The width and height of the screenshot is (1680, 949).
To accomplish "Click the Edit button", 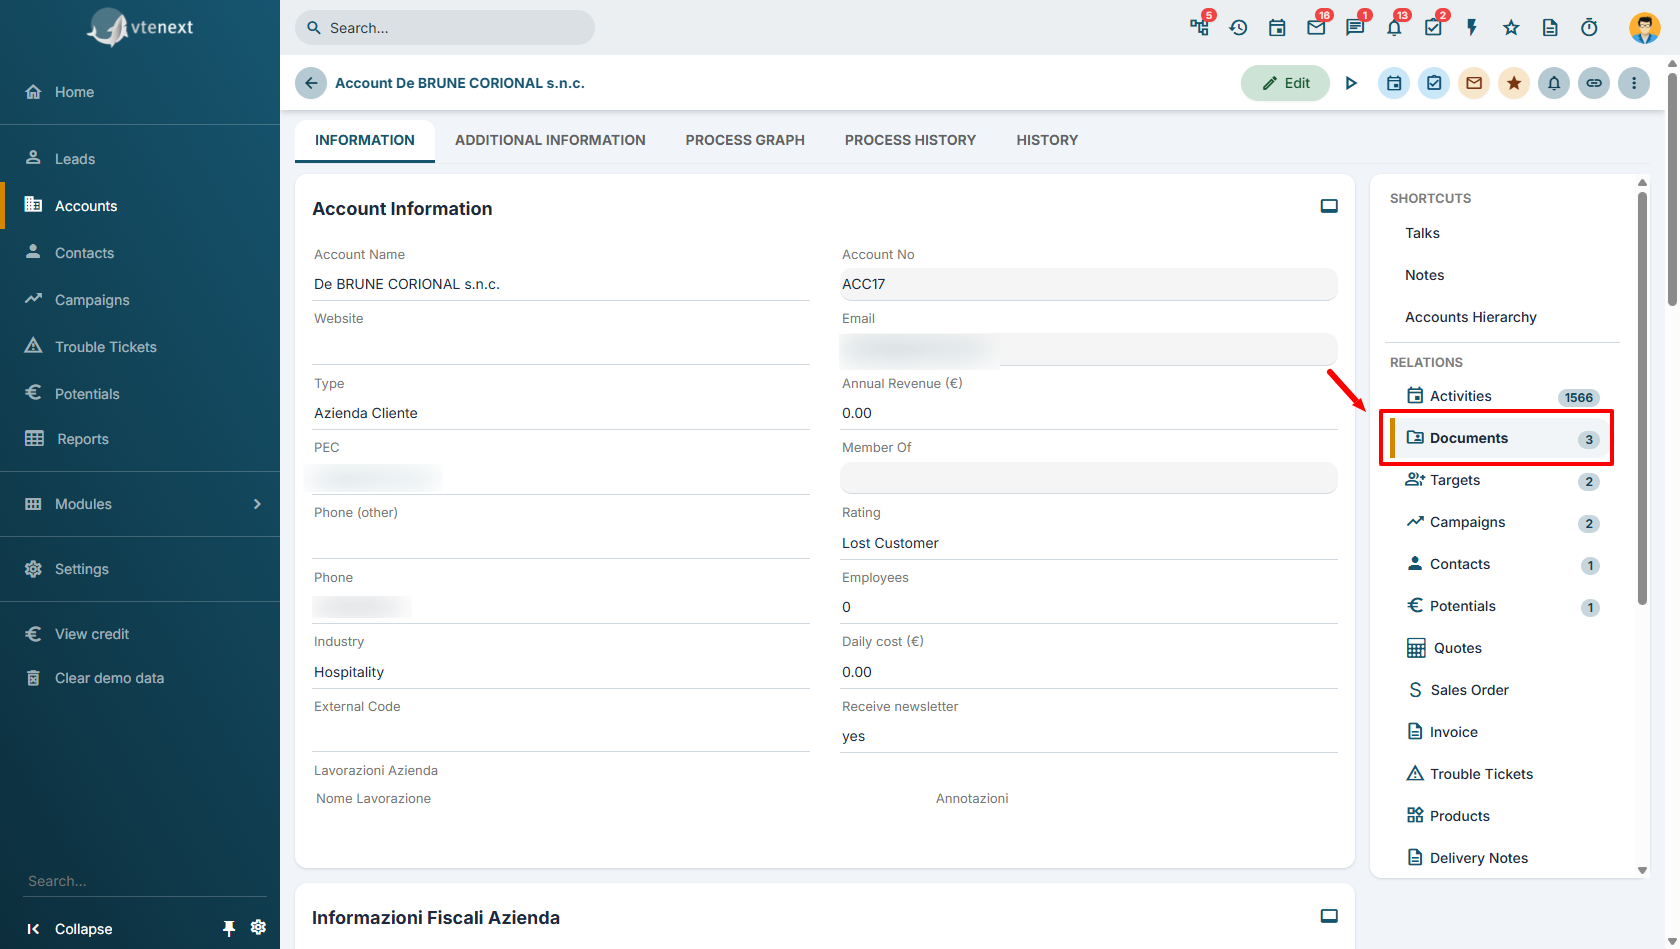I will (1285, 83).
